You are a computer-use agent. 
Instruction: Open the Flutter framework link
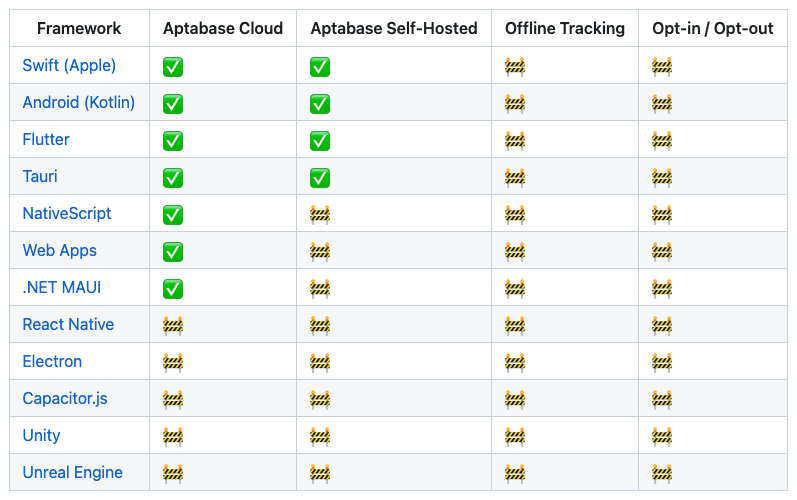pos(46,140)
